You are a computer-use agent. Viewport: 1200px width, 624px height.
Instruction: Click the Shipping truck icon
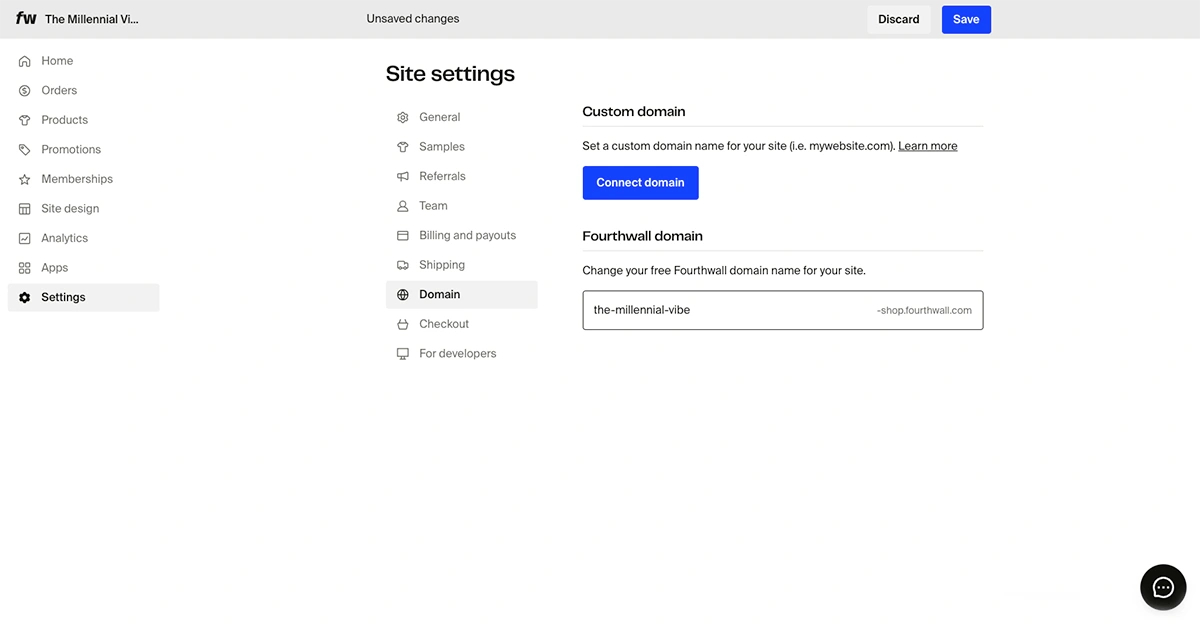[403, 265]
